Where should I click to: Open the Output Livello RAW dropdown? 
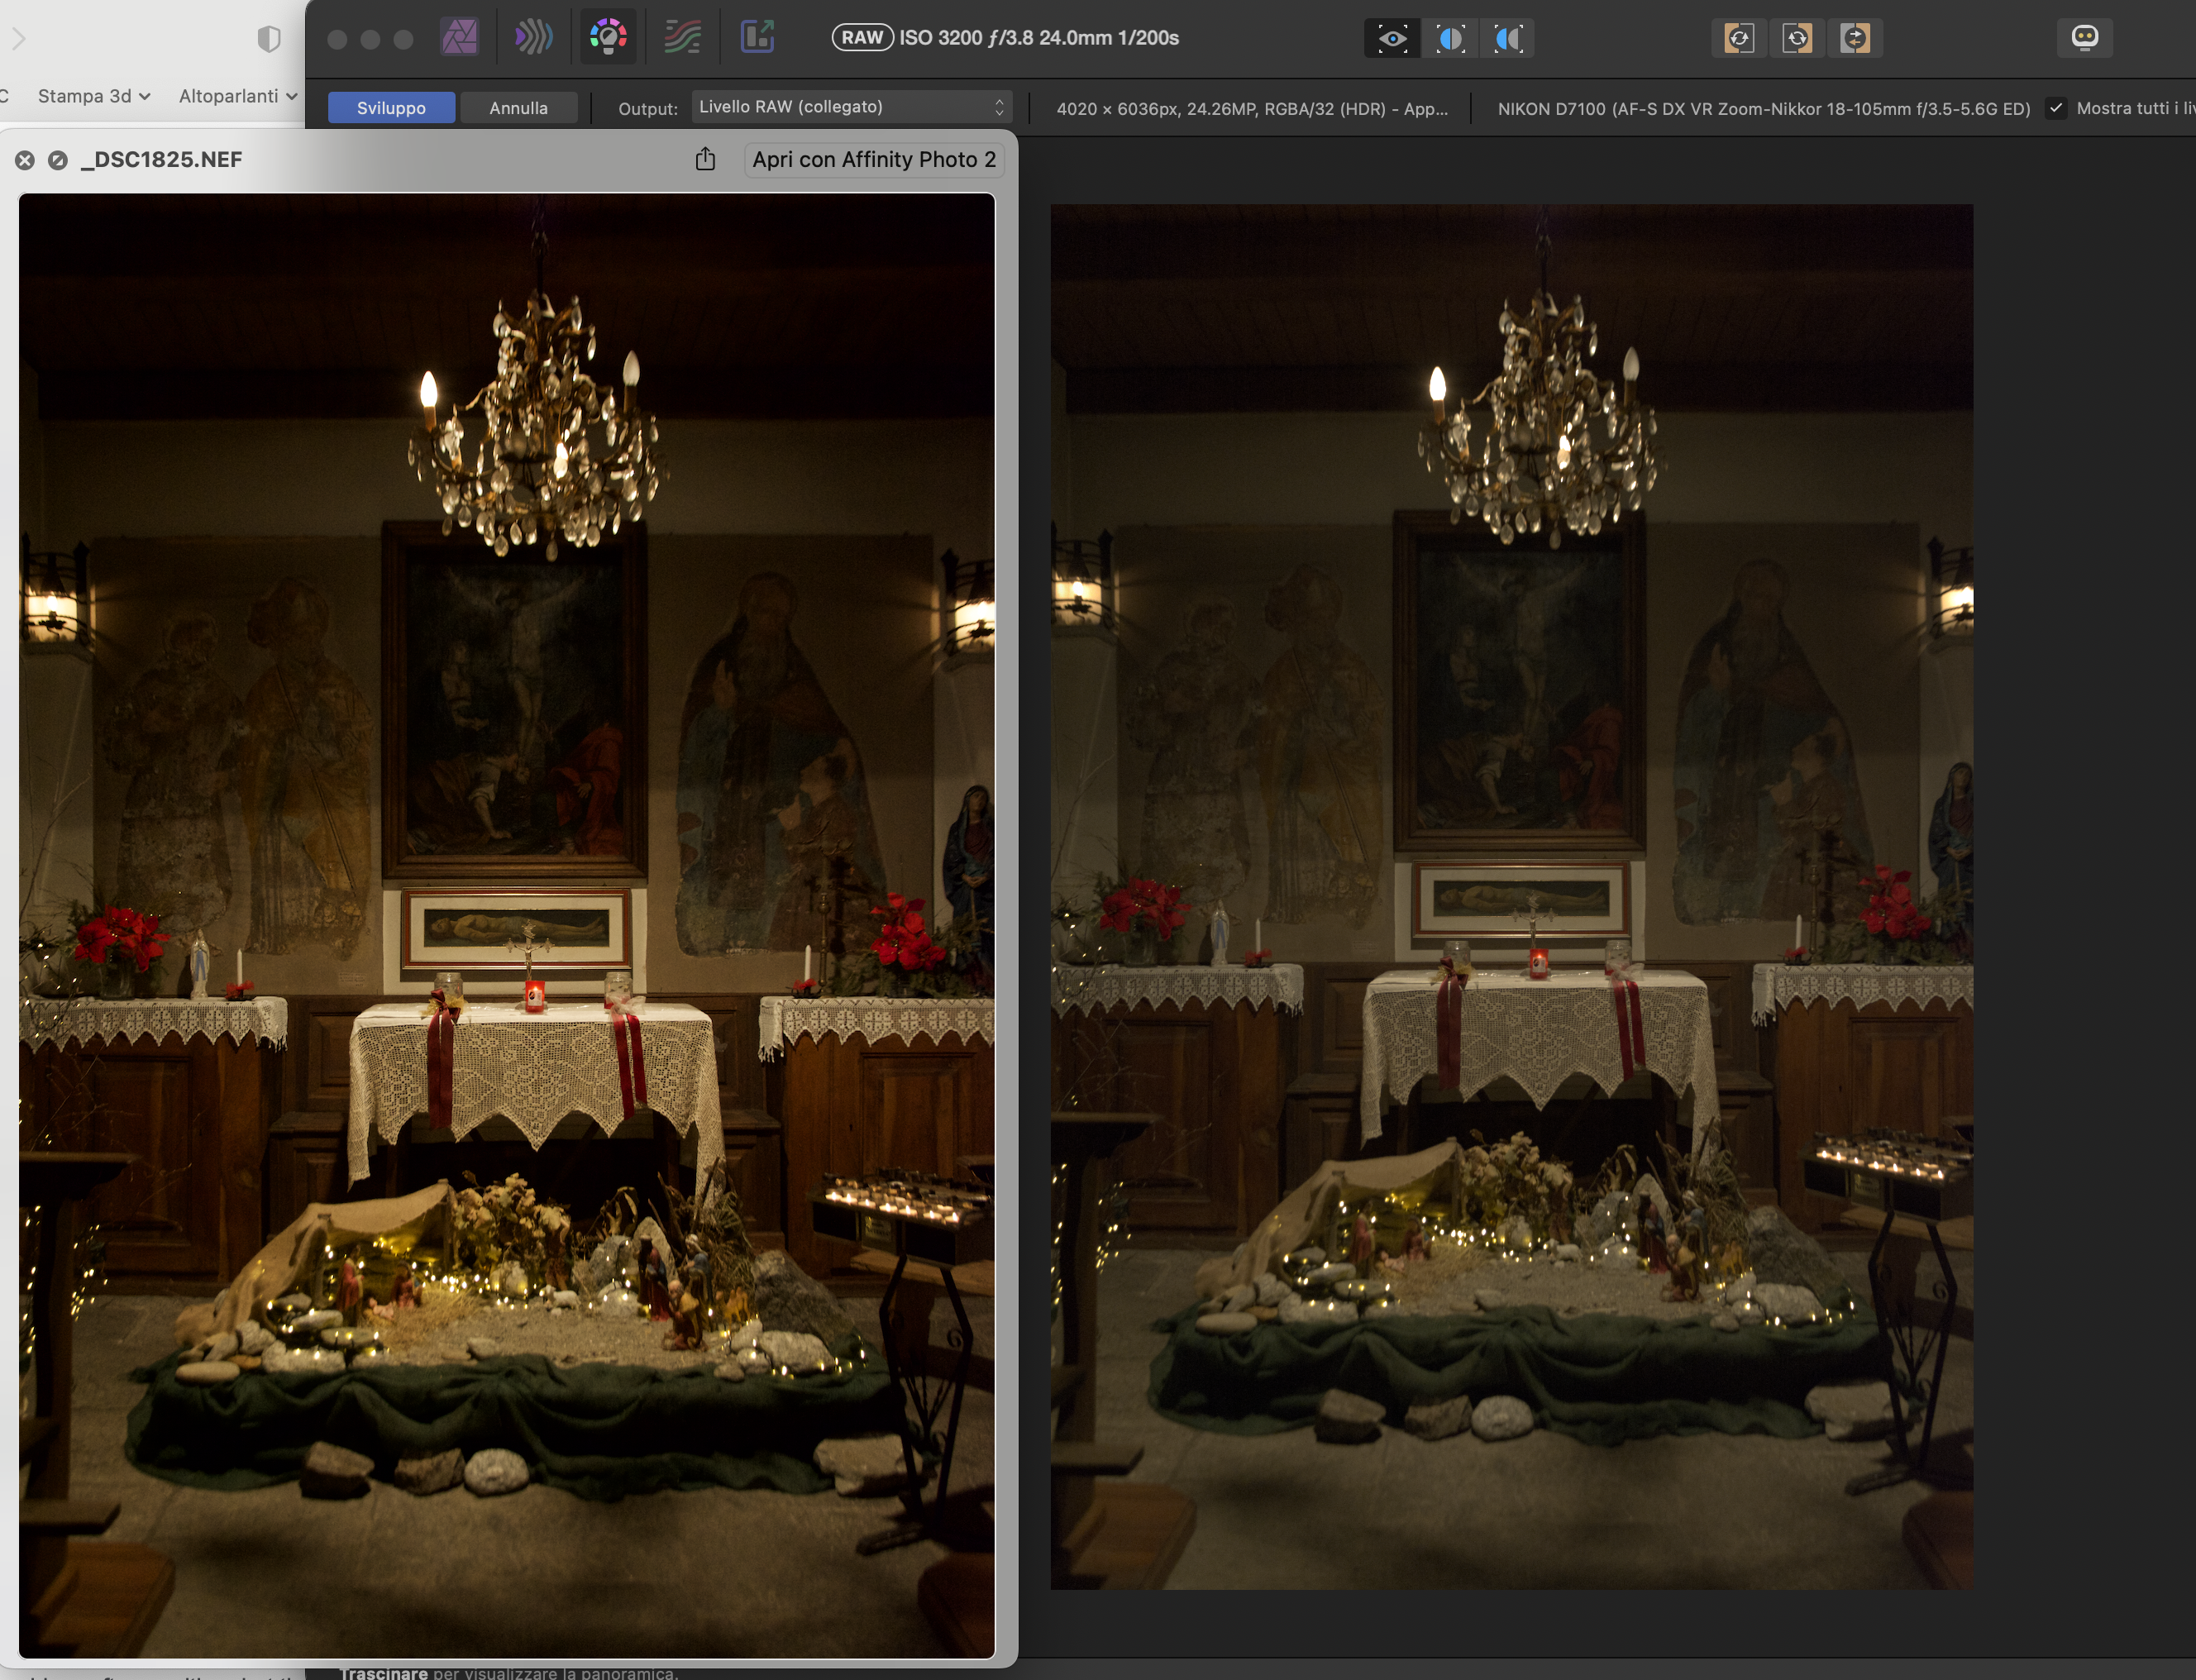pyautogui.click(x=851, y=107)
